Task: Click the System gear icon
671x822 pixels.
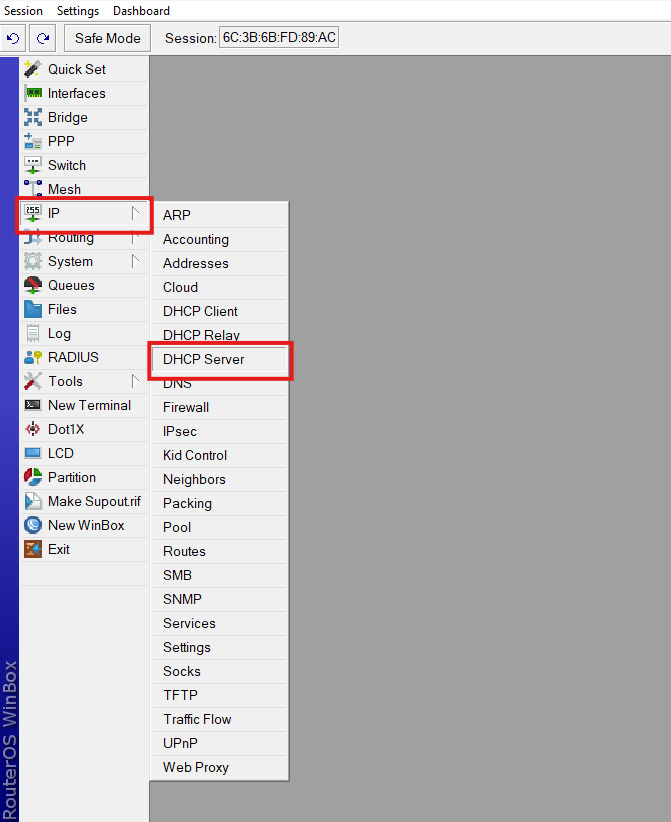Action: coord(33,261)
